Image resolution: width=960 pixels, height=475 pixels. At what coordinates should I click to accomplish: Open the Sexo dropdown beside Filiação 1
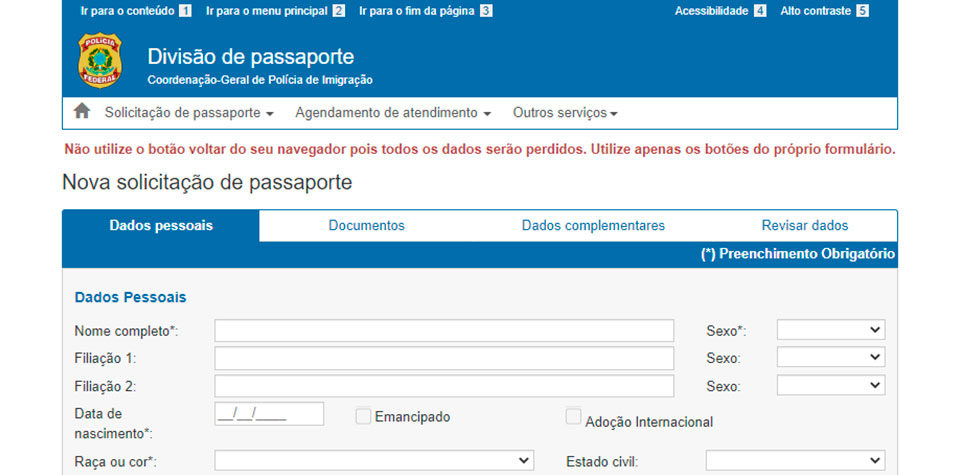[830, 357]
